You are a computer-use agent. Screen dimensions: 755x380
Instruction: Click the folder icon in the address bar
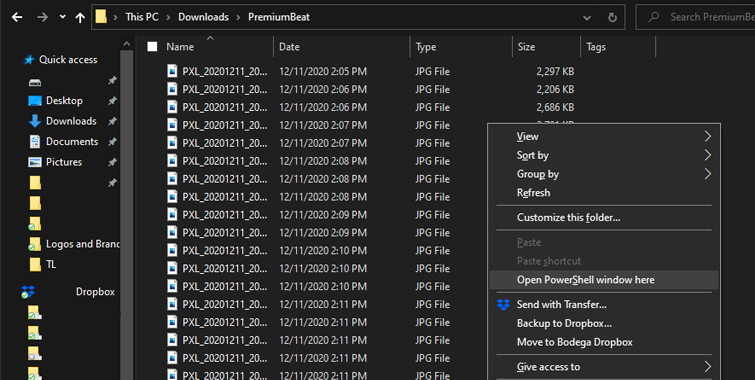point(101,17)
